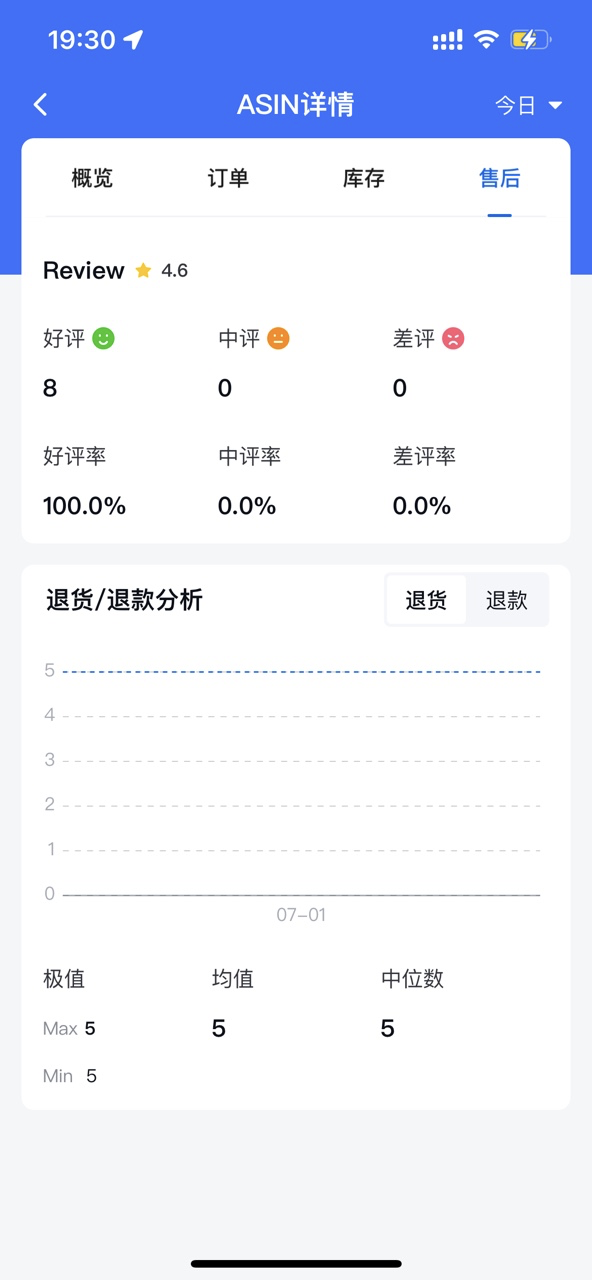The width and height of the screenshot is (592, 1280).
Task: Tap the yellow star rating icon
Action: pos(143,270)
